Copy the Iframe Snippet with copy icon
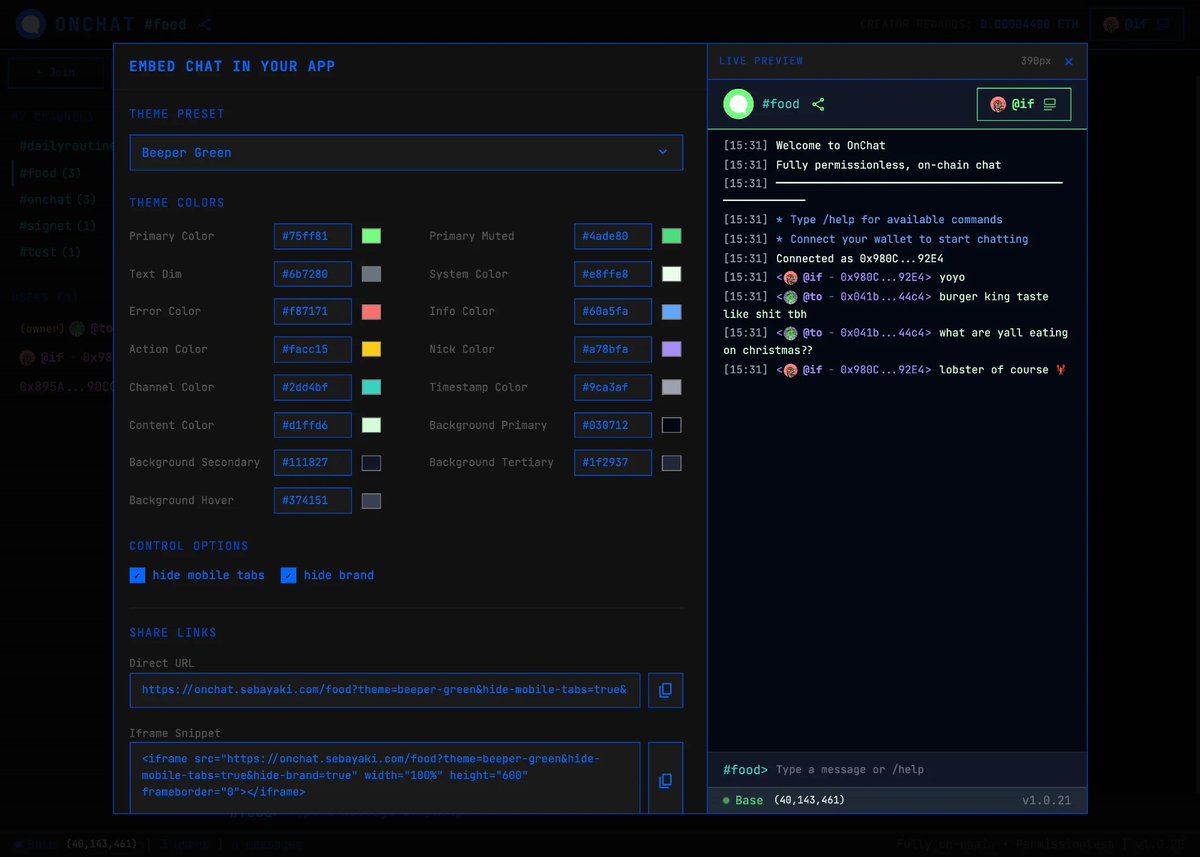The height and width of the screenshot is (857, 1200). pyautogui.click(x=665, y=780)
